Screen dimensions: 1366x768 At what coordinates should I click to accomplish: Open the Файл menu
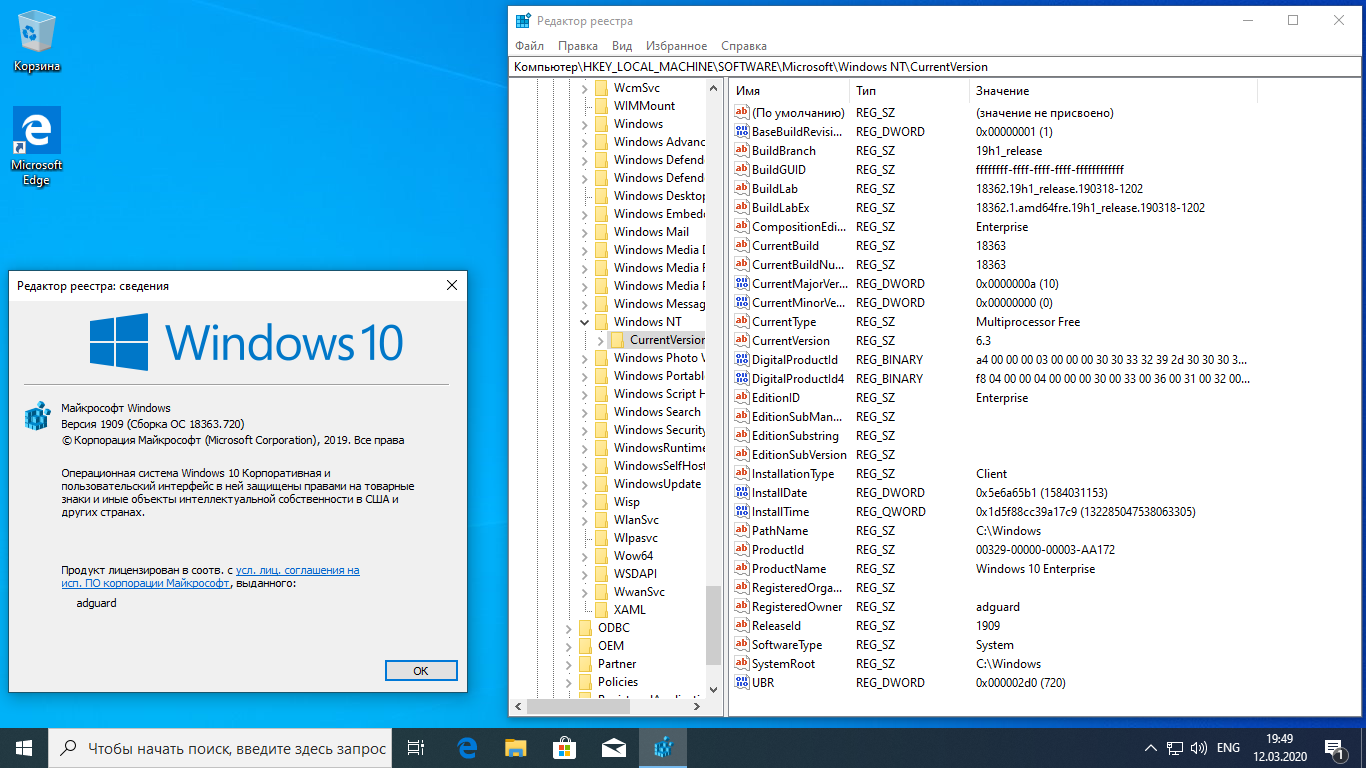[530, 46]
